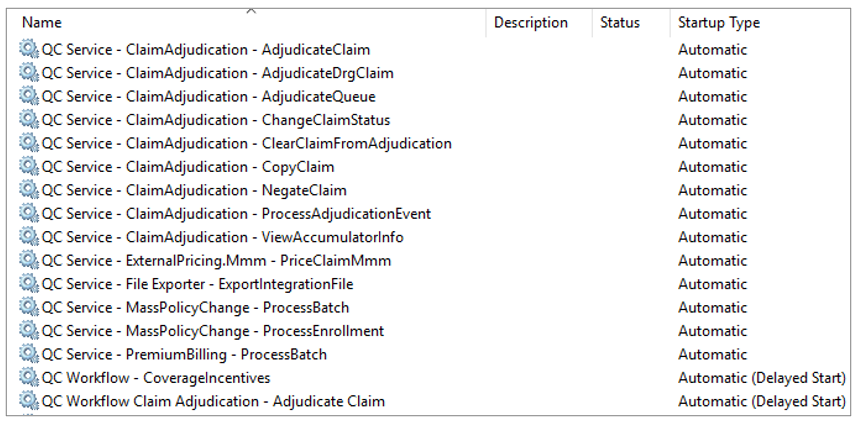Select PremiumBilling - ProcessBatch service
859x422 pixels.
point(184,354)
